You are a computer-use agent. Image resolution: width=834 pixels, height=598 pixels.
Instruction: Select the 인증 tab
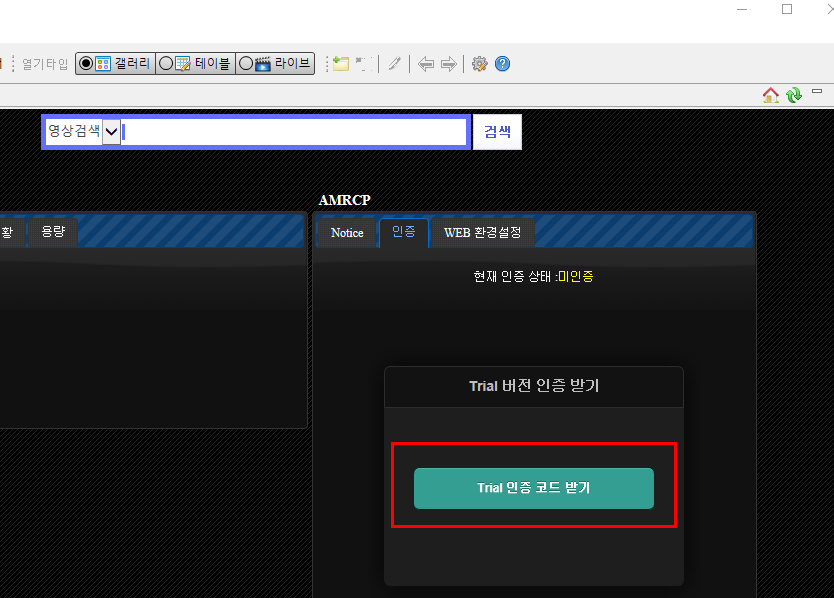(404, 232)
